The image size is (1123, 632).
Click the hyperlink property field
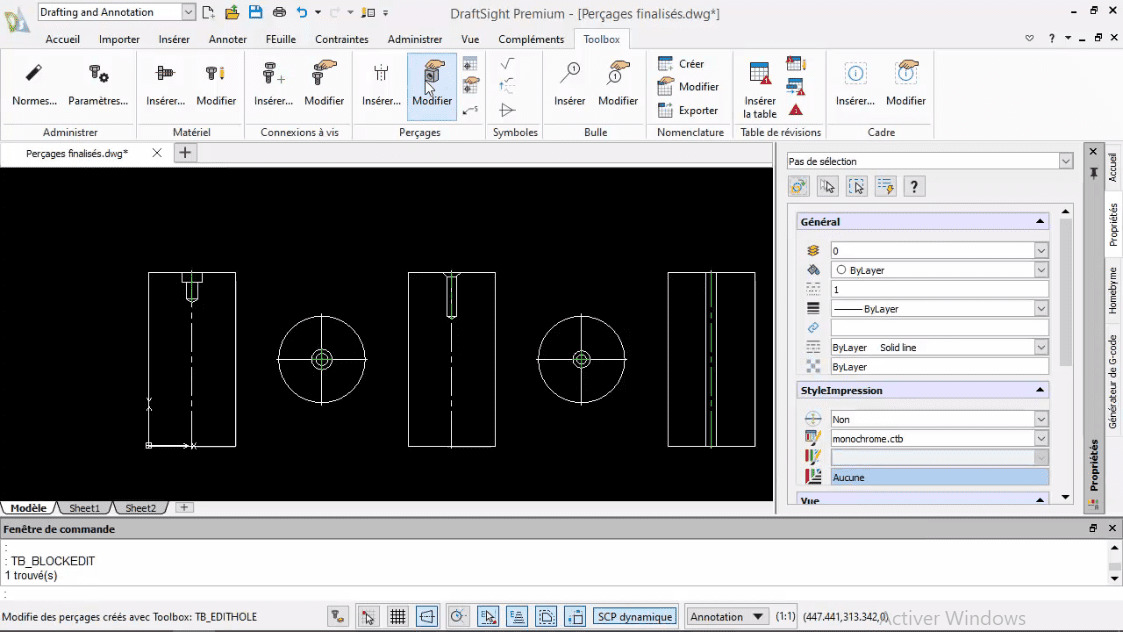[x=939, y=328]
